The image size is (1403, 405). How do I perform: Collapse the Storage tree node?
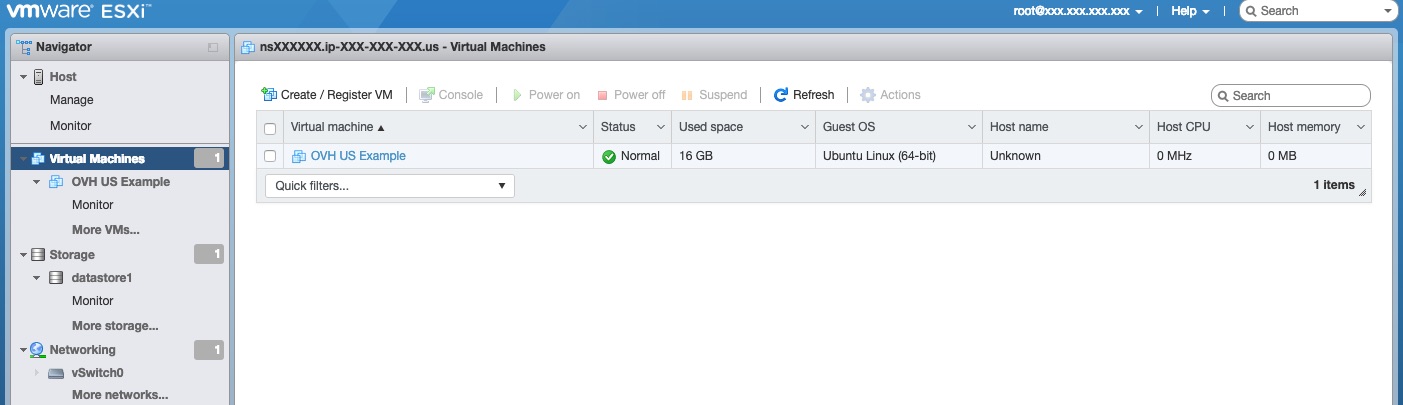pos(23,255)
